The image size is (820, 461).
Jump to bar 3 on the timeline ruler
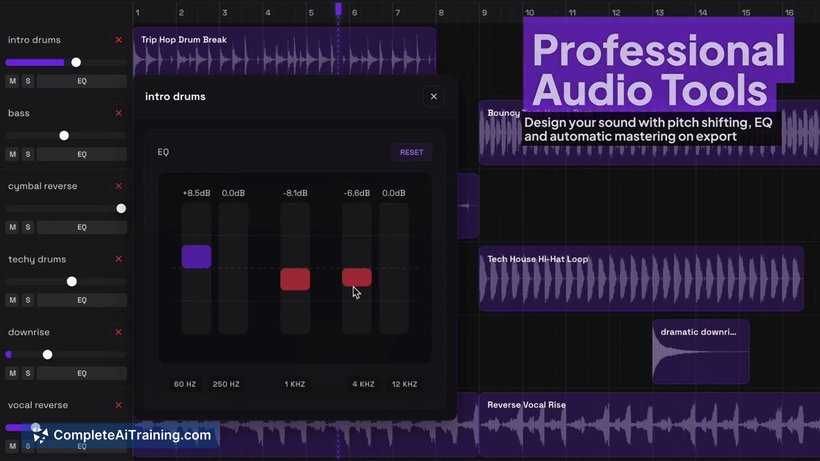tap(224, 13)
